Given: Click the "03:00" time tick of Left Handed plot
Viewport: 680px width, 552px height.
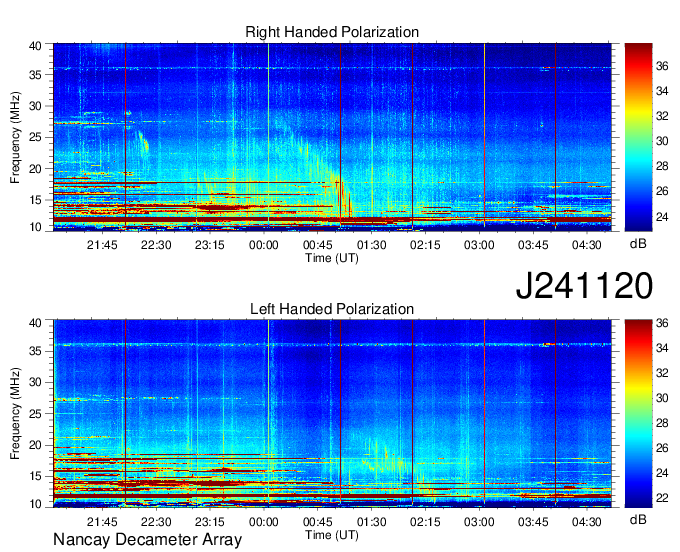Looking at the screenshot, I should pos(479,521).
